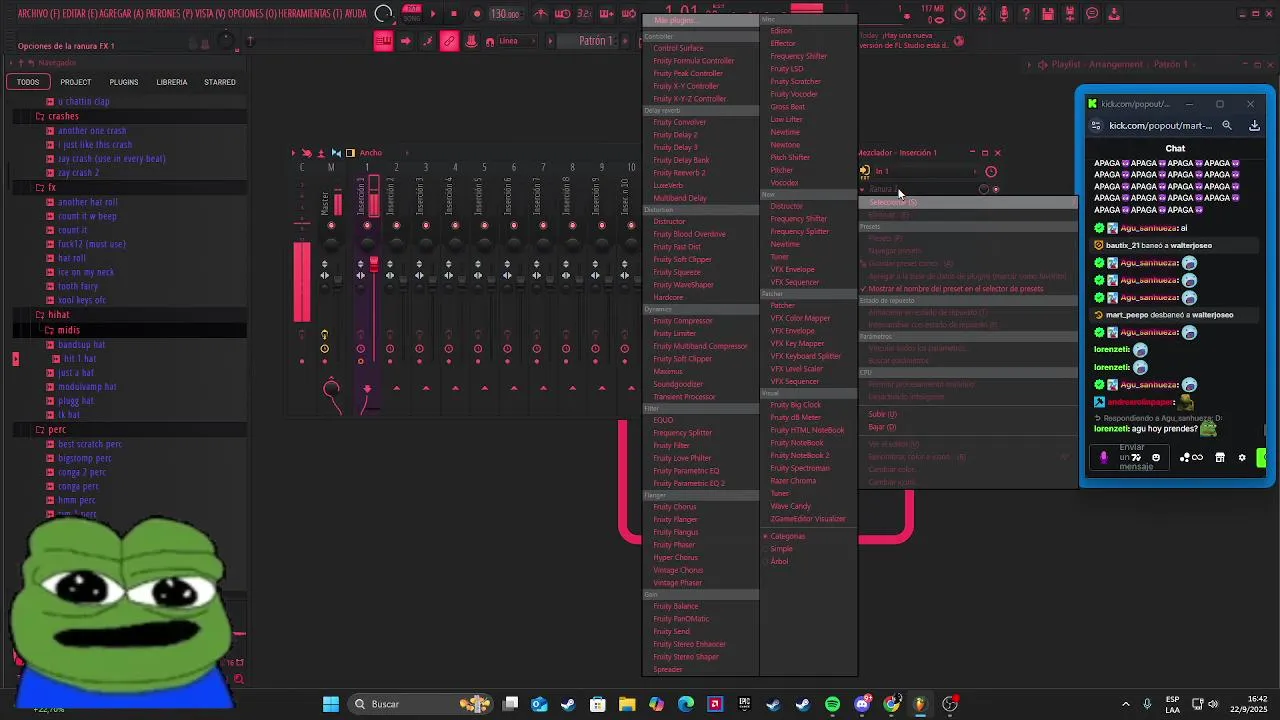Open the Windows Start menu
The width and height of the screenshot is (1280, 720).
pyautogui.click(x=331, y=704)
